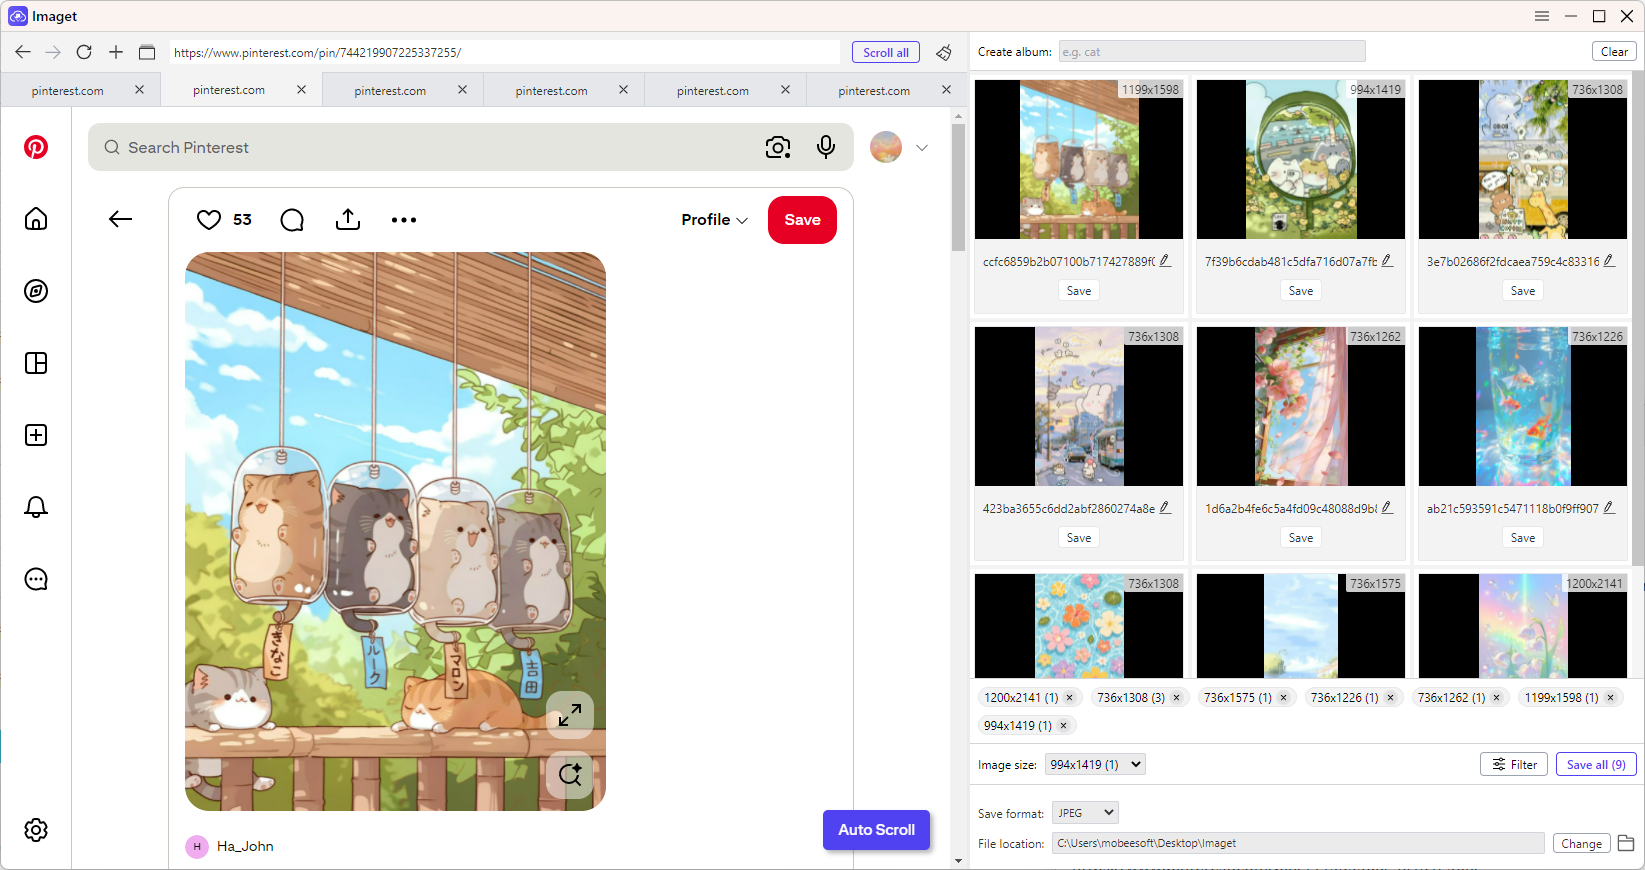
Task: Open pin comments bubble icon
Action: [x=292, y=220]
